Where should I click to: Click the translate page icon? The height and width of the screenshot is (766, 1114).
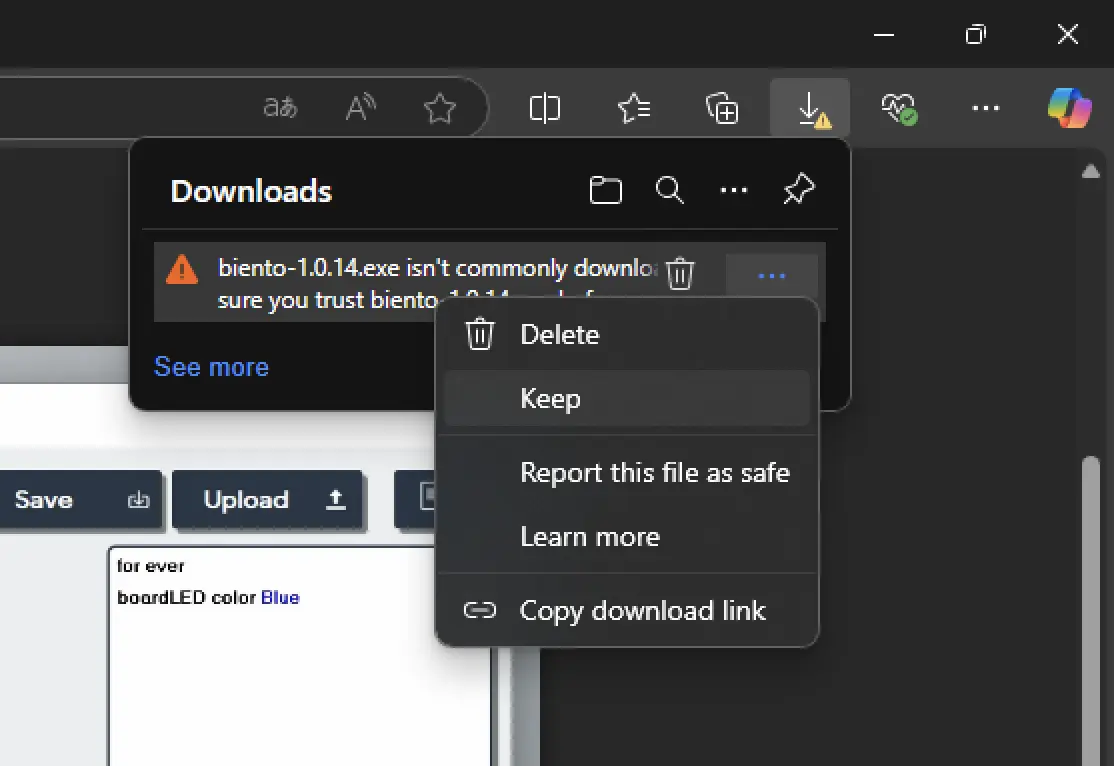(x=280, y=108)
